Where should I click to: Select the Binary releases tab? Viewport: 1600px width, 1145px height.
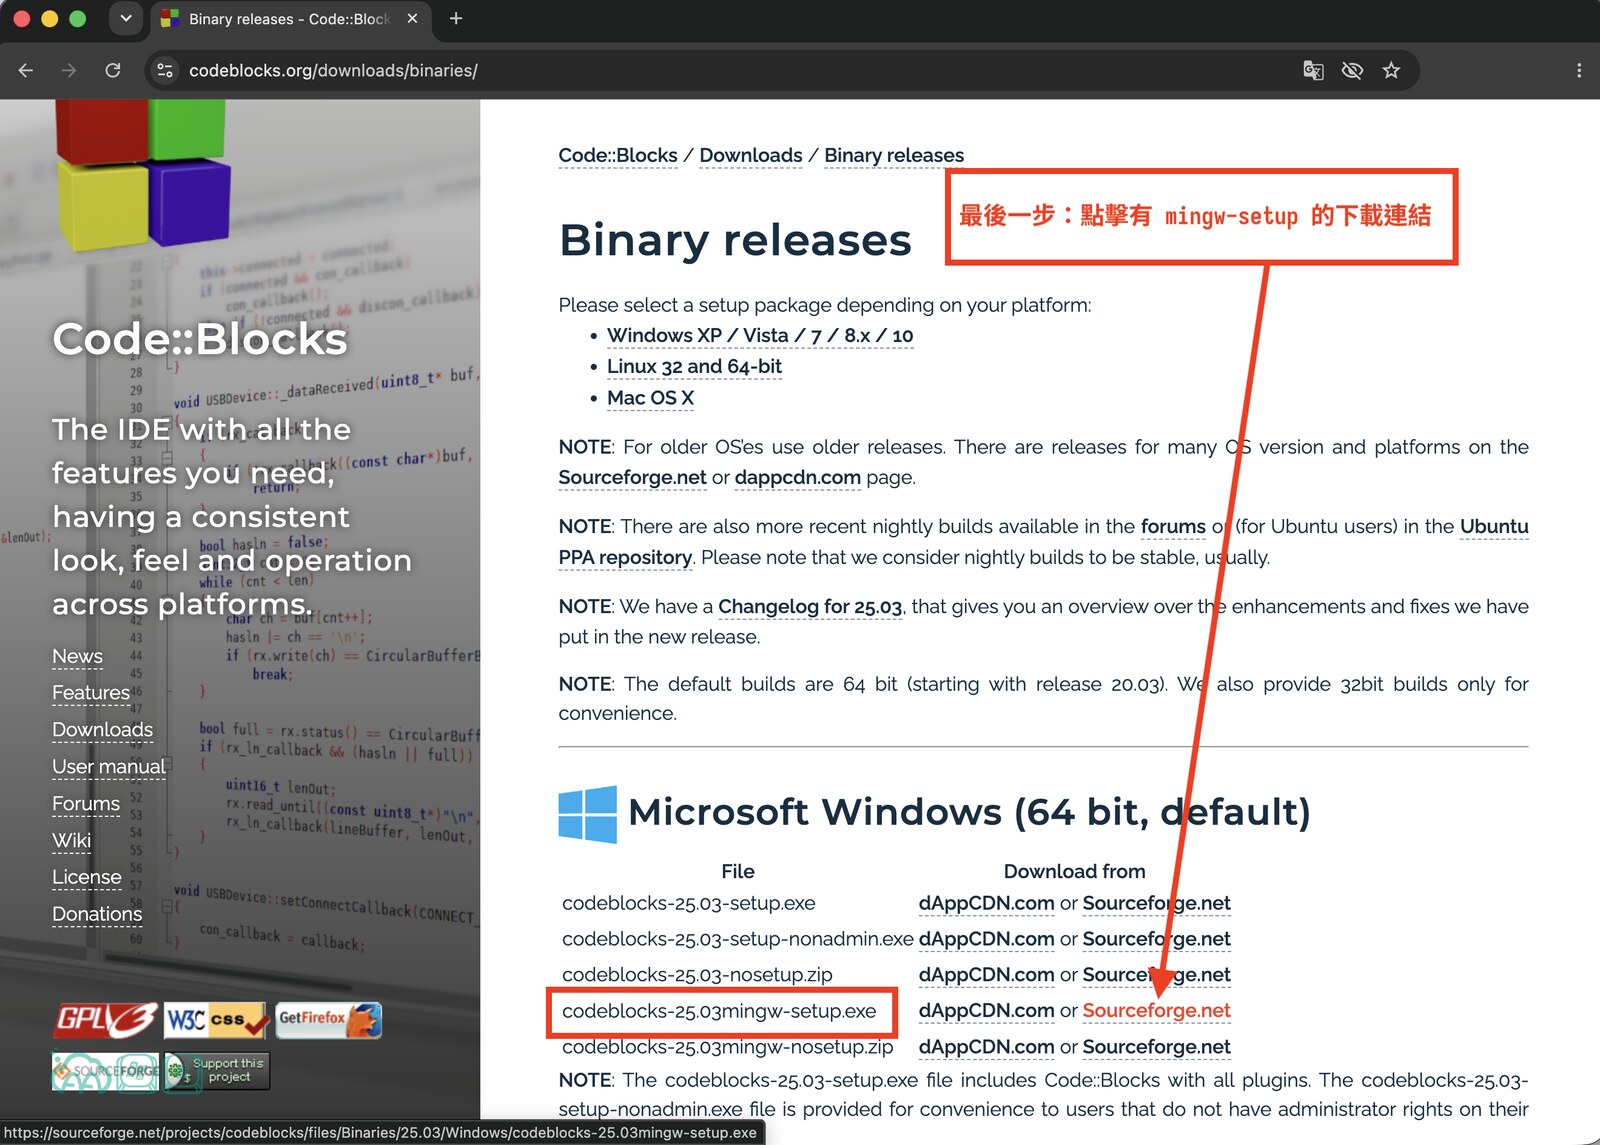(290, 19)
